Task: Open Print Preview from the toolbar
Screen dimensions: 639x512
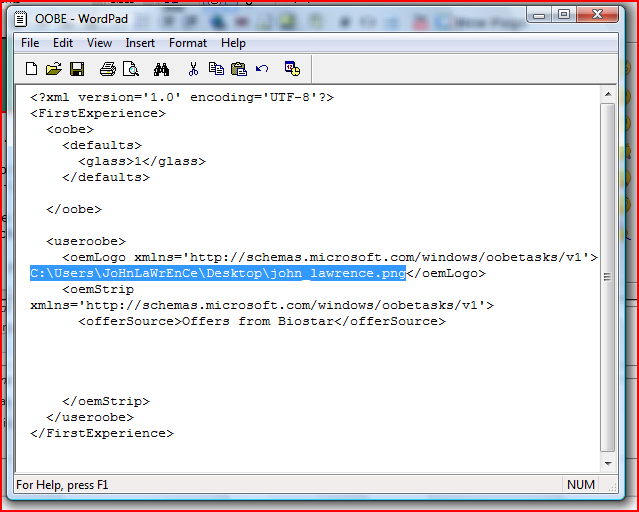Action: 130,69
